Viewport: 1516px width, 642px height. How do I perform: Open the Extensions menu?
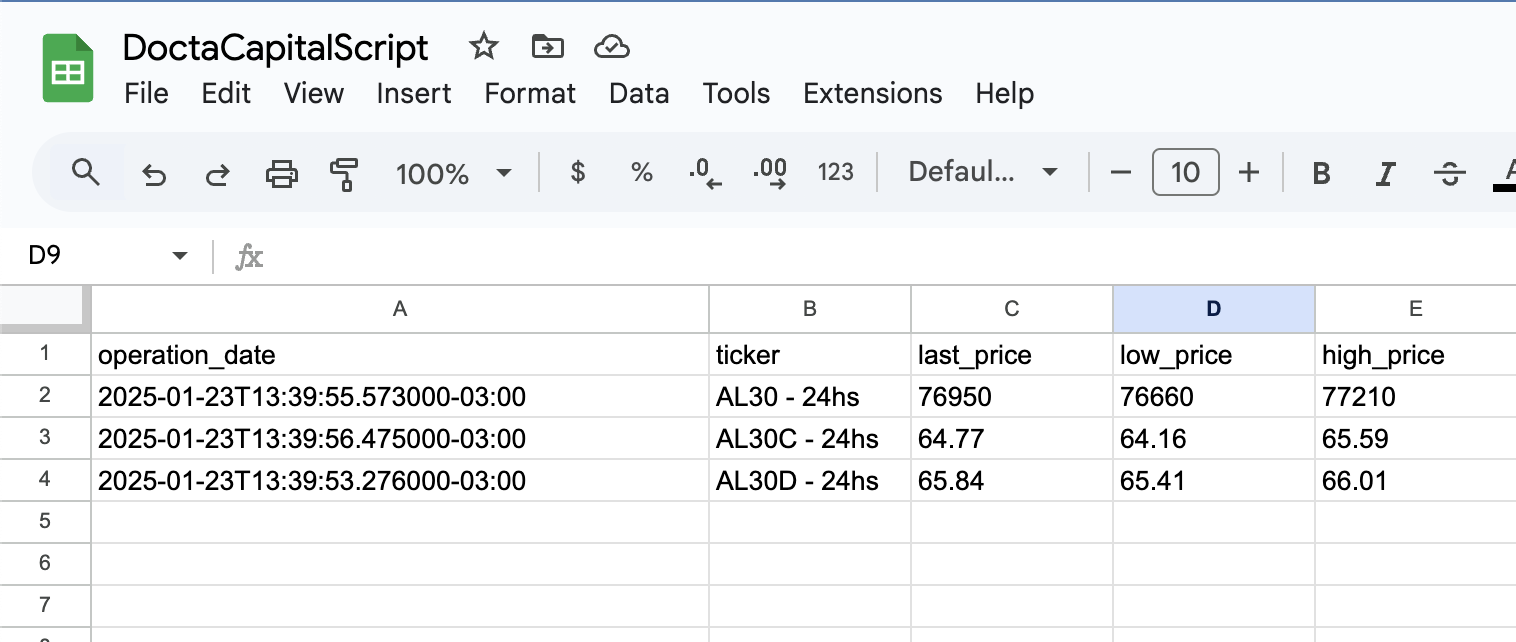872,93
